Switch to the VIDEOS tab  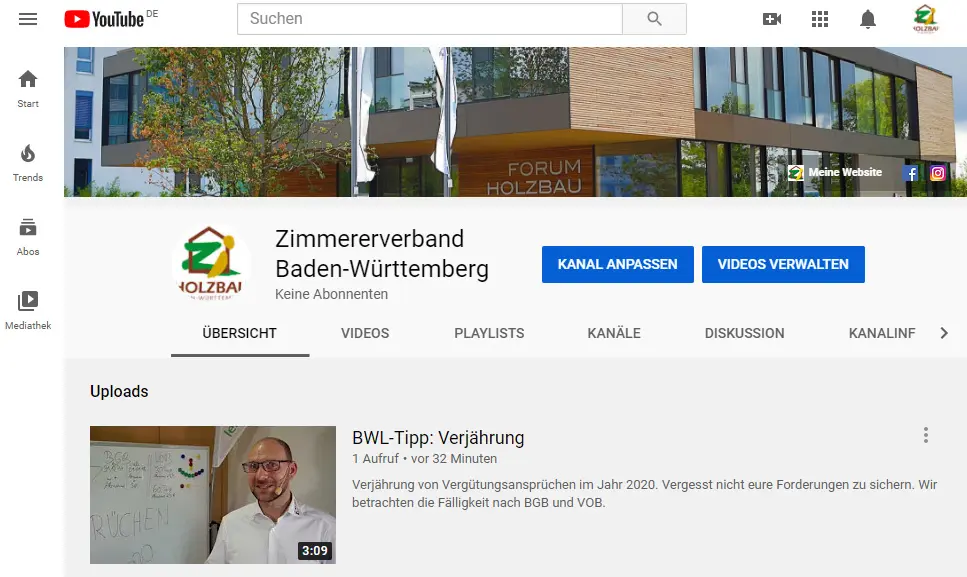(x=365, y=334)
